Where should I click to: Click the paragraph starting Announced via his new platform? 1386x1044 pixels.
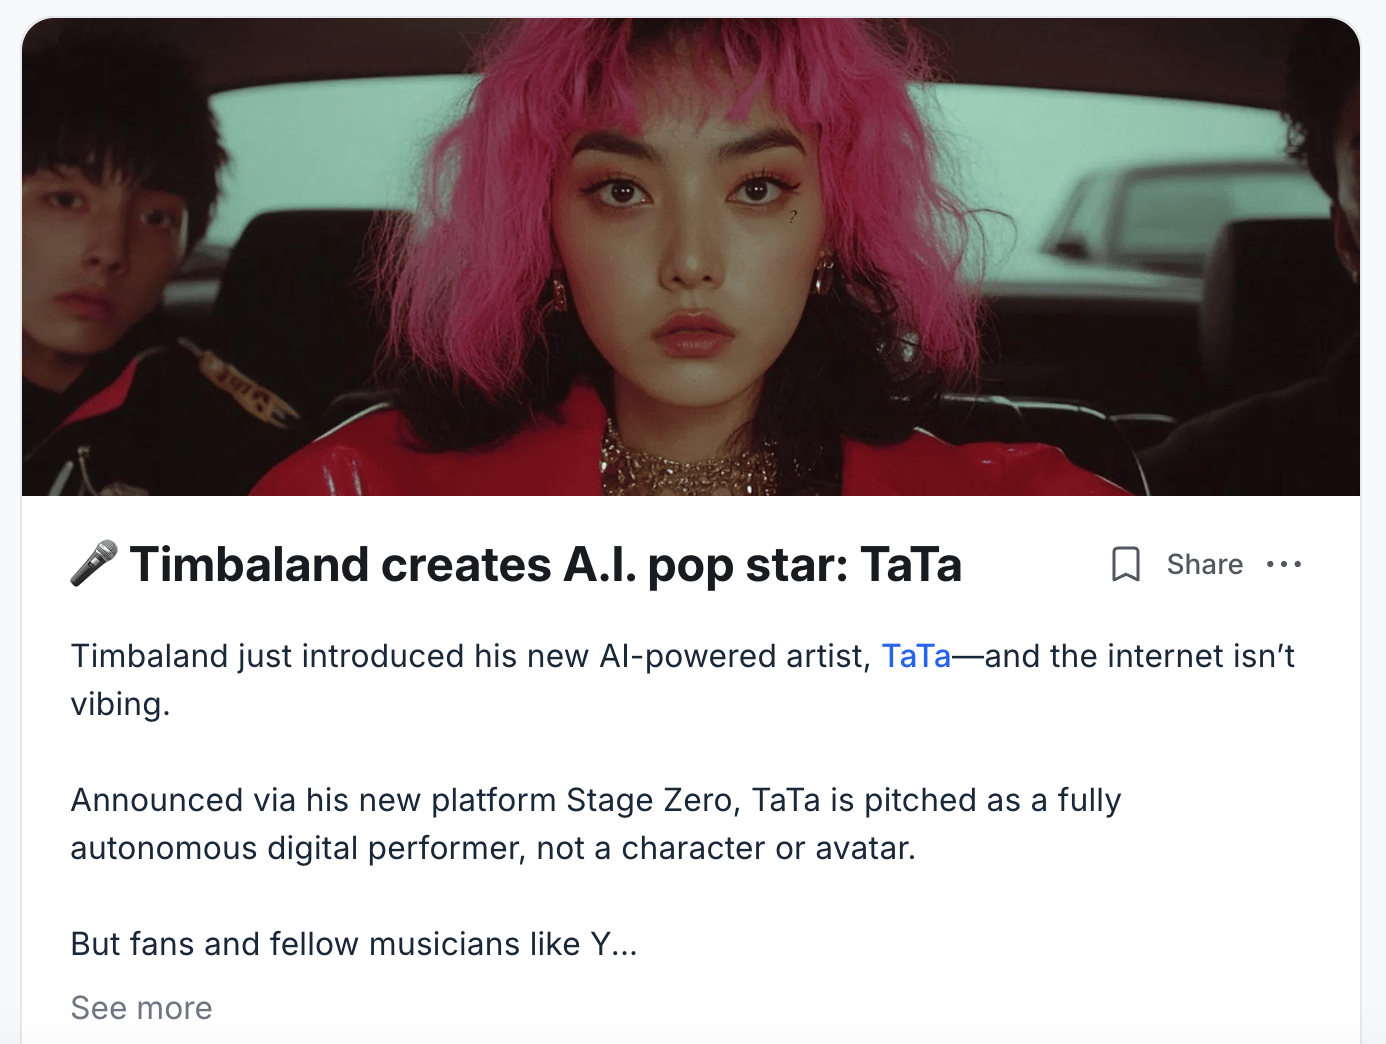(x=596, y=824)
